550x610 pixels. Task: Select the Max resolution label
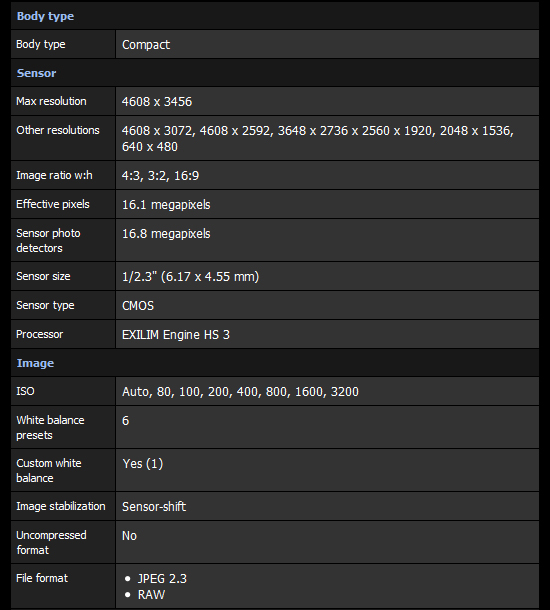point(51,101)
